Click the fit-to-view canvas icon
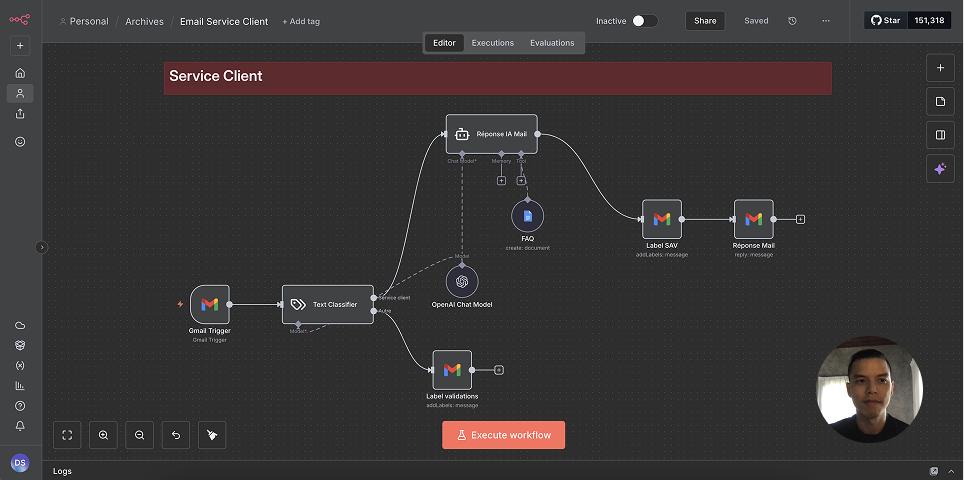 pyautogui.click(x=67, y=435)
